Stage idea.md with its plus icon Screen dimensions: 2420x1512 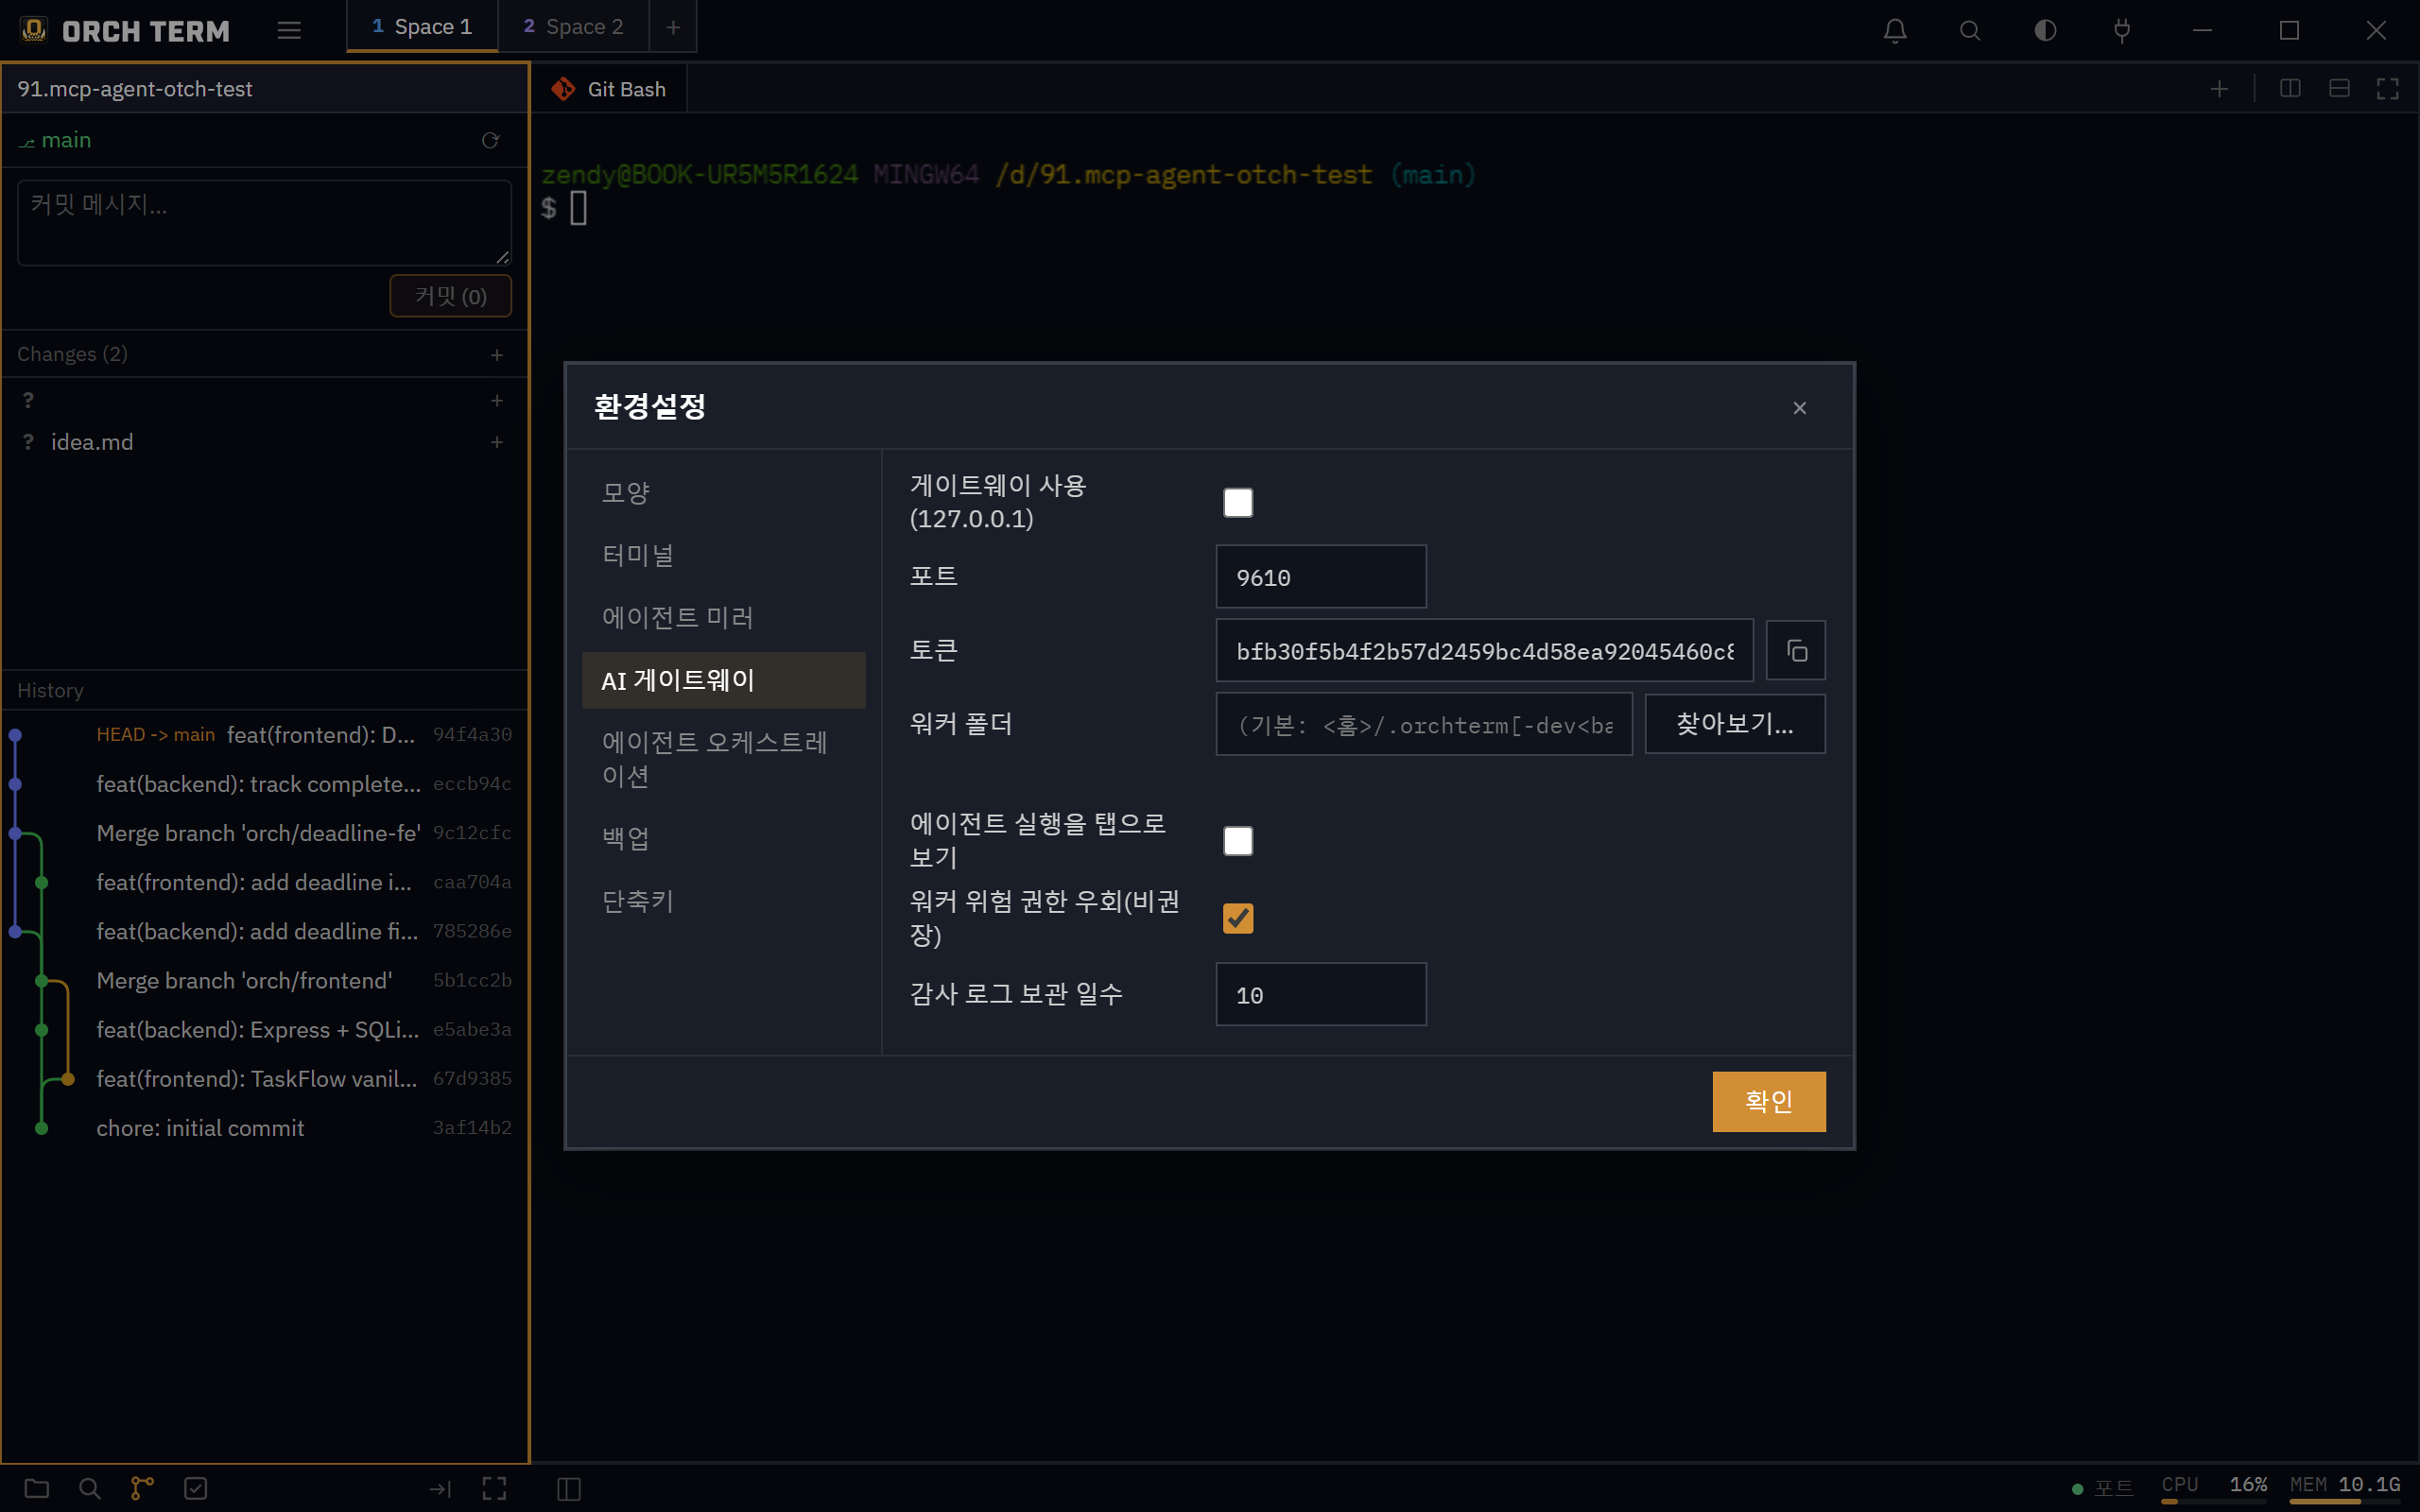(x=497, y=442)
